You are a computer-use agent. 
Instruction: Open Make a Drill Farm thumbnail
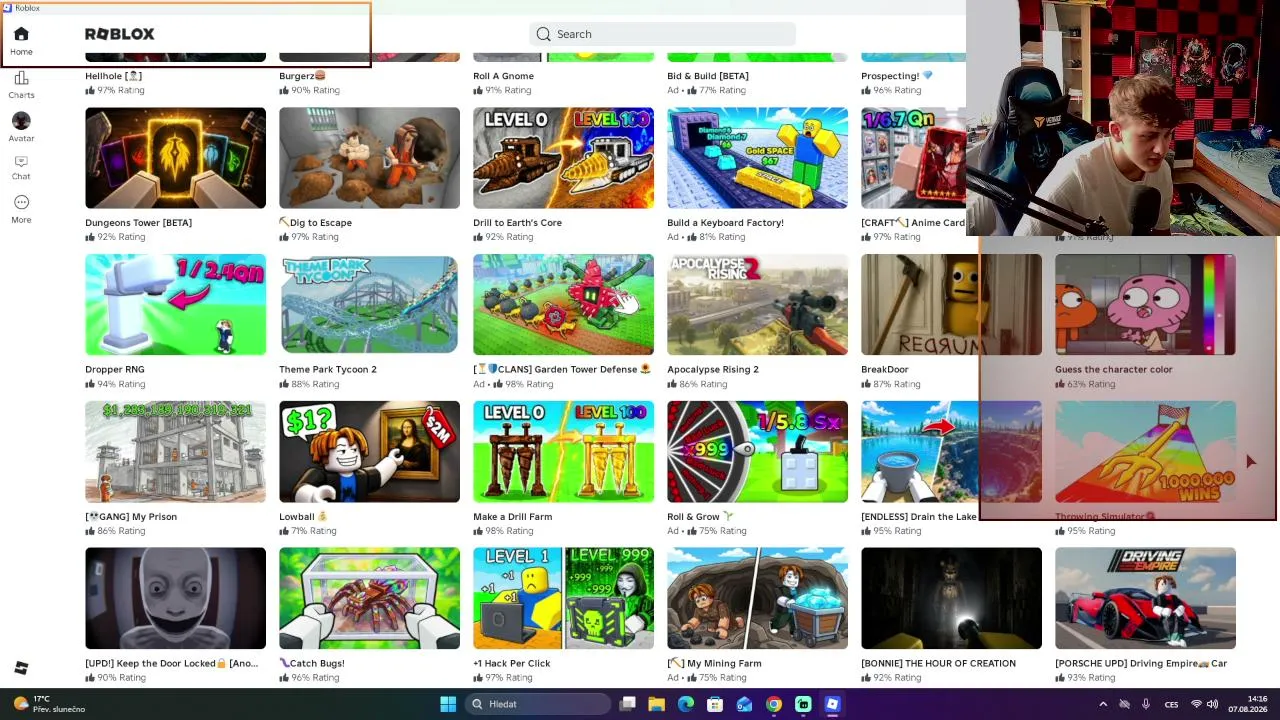coord(563,452)
